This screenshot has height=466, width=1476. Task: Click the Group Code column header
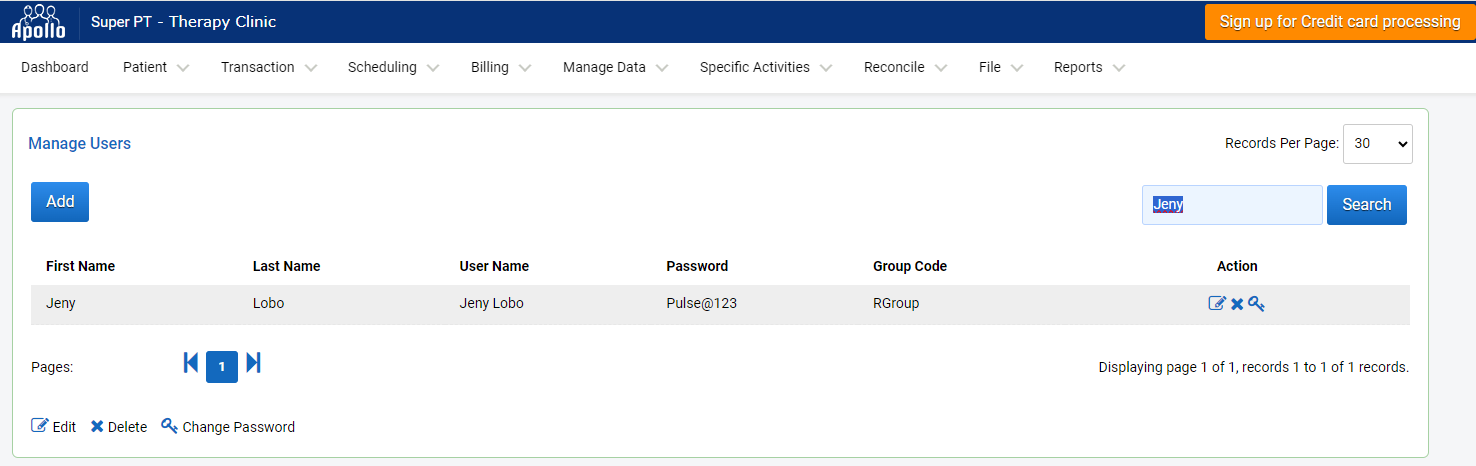(x=910, y=266)
